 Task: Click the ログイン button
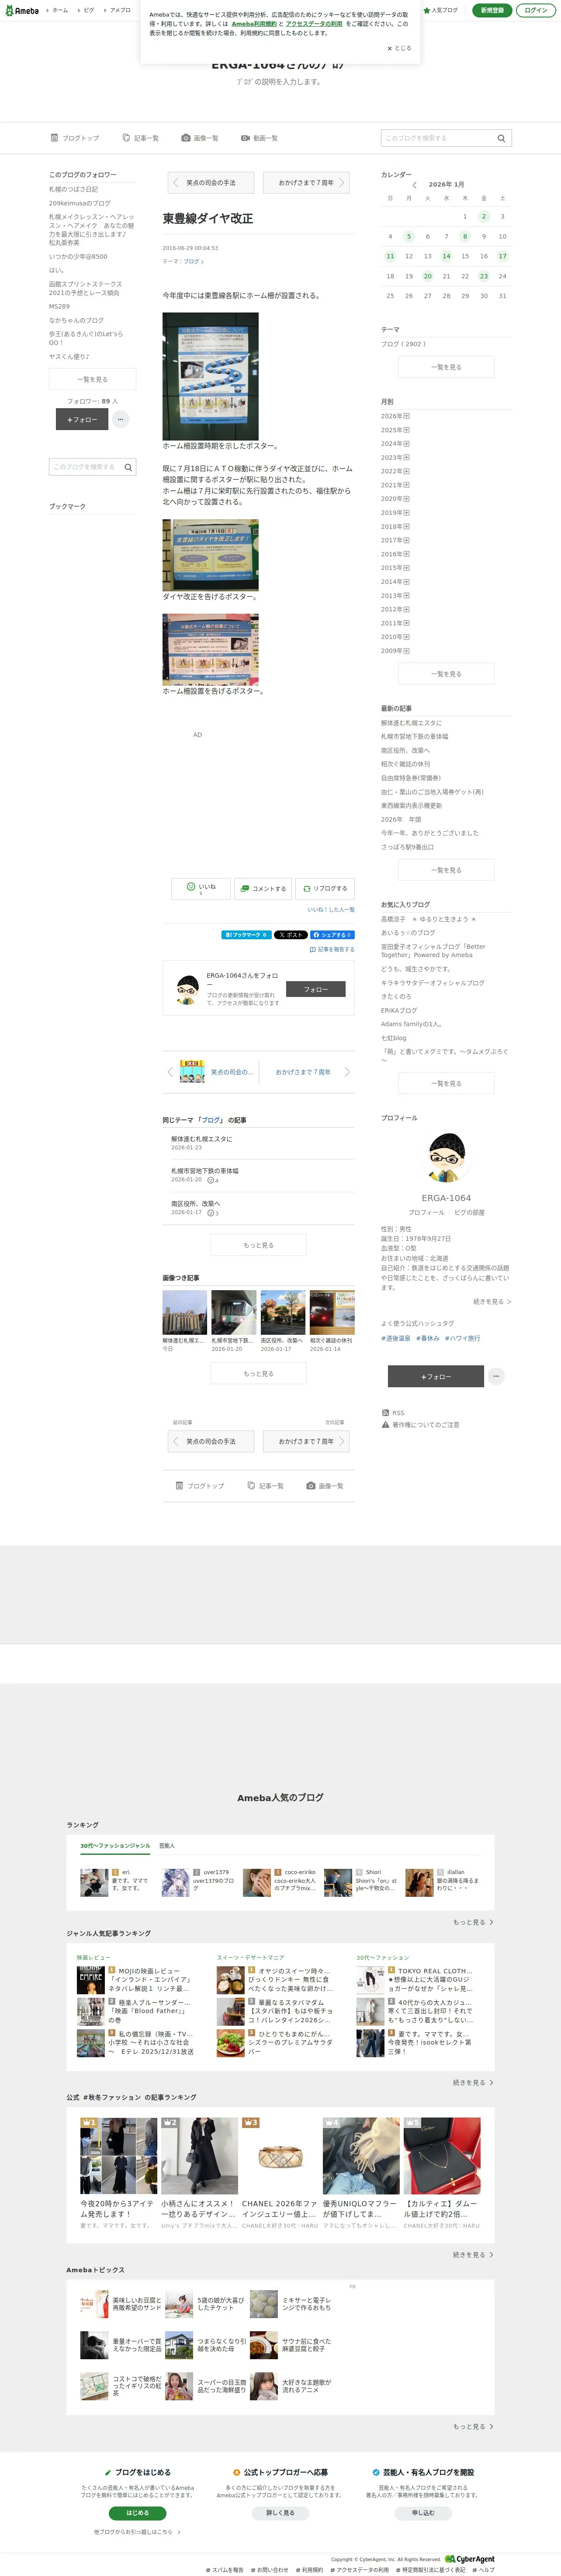(536, 10)
